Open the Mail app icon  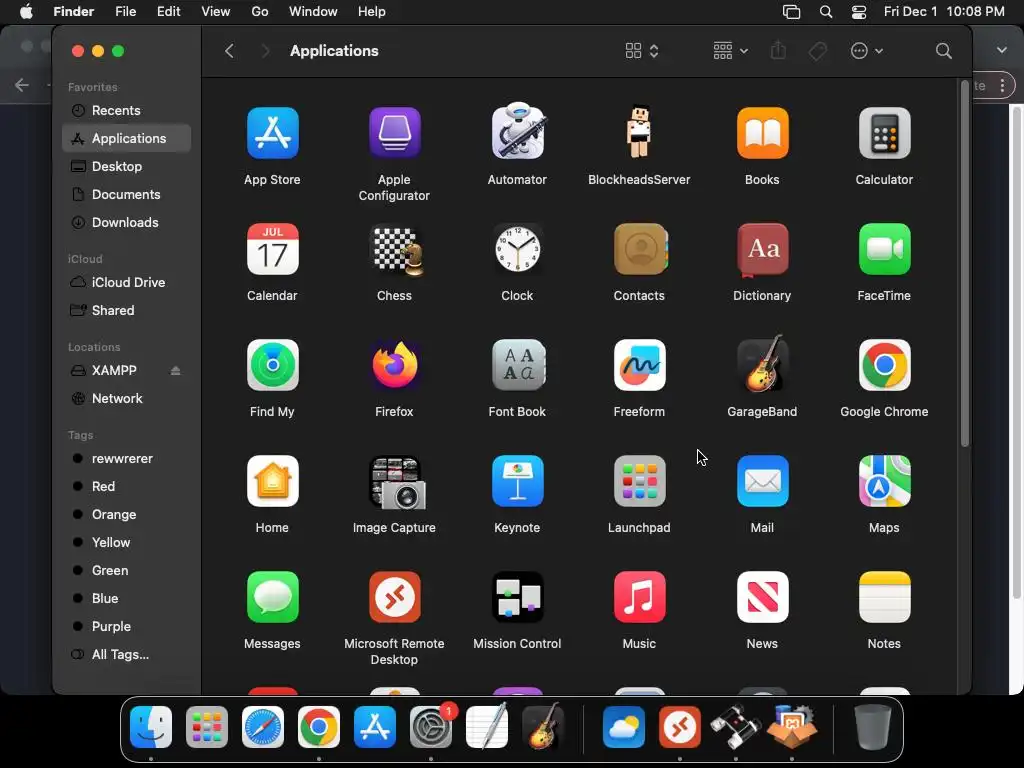point(762,481)
